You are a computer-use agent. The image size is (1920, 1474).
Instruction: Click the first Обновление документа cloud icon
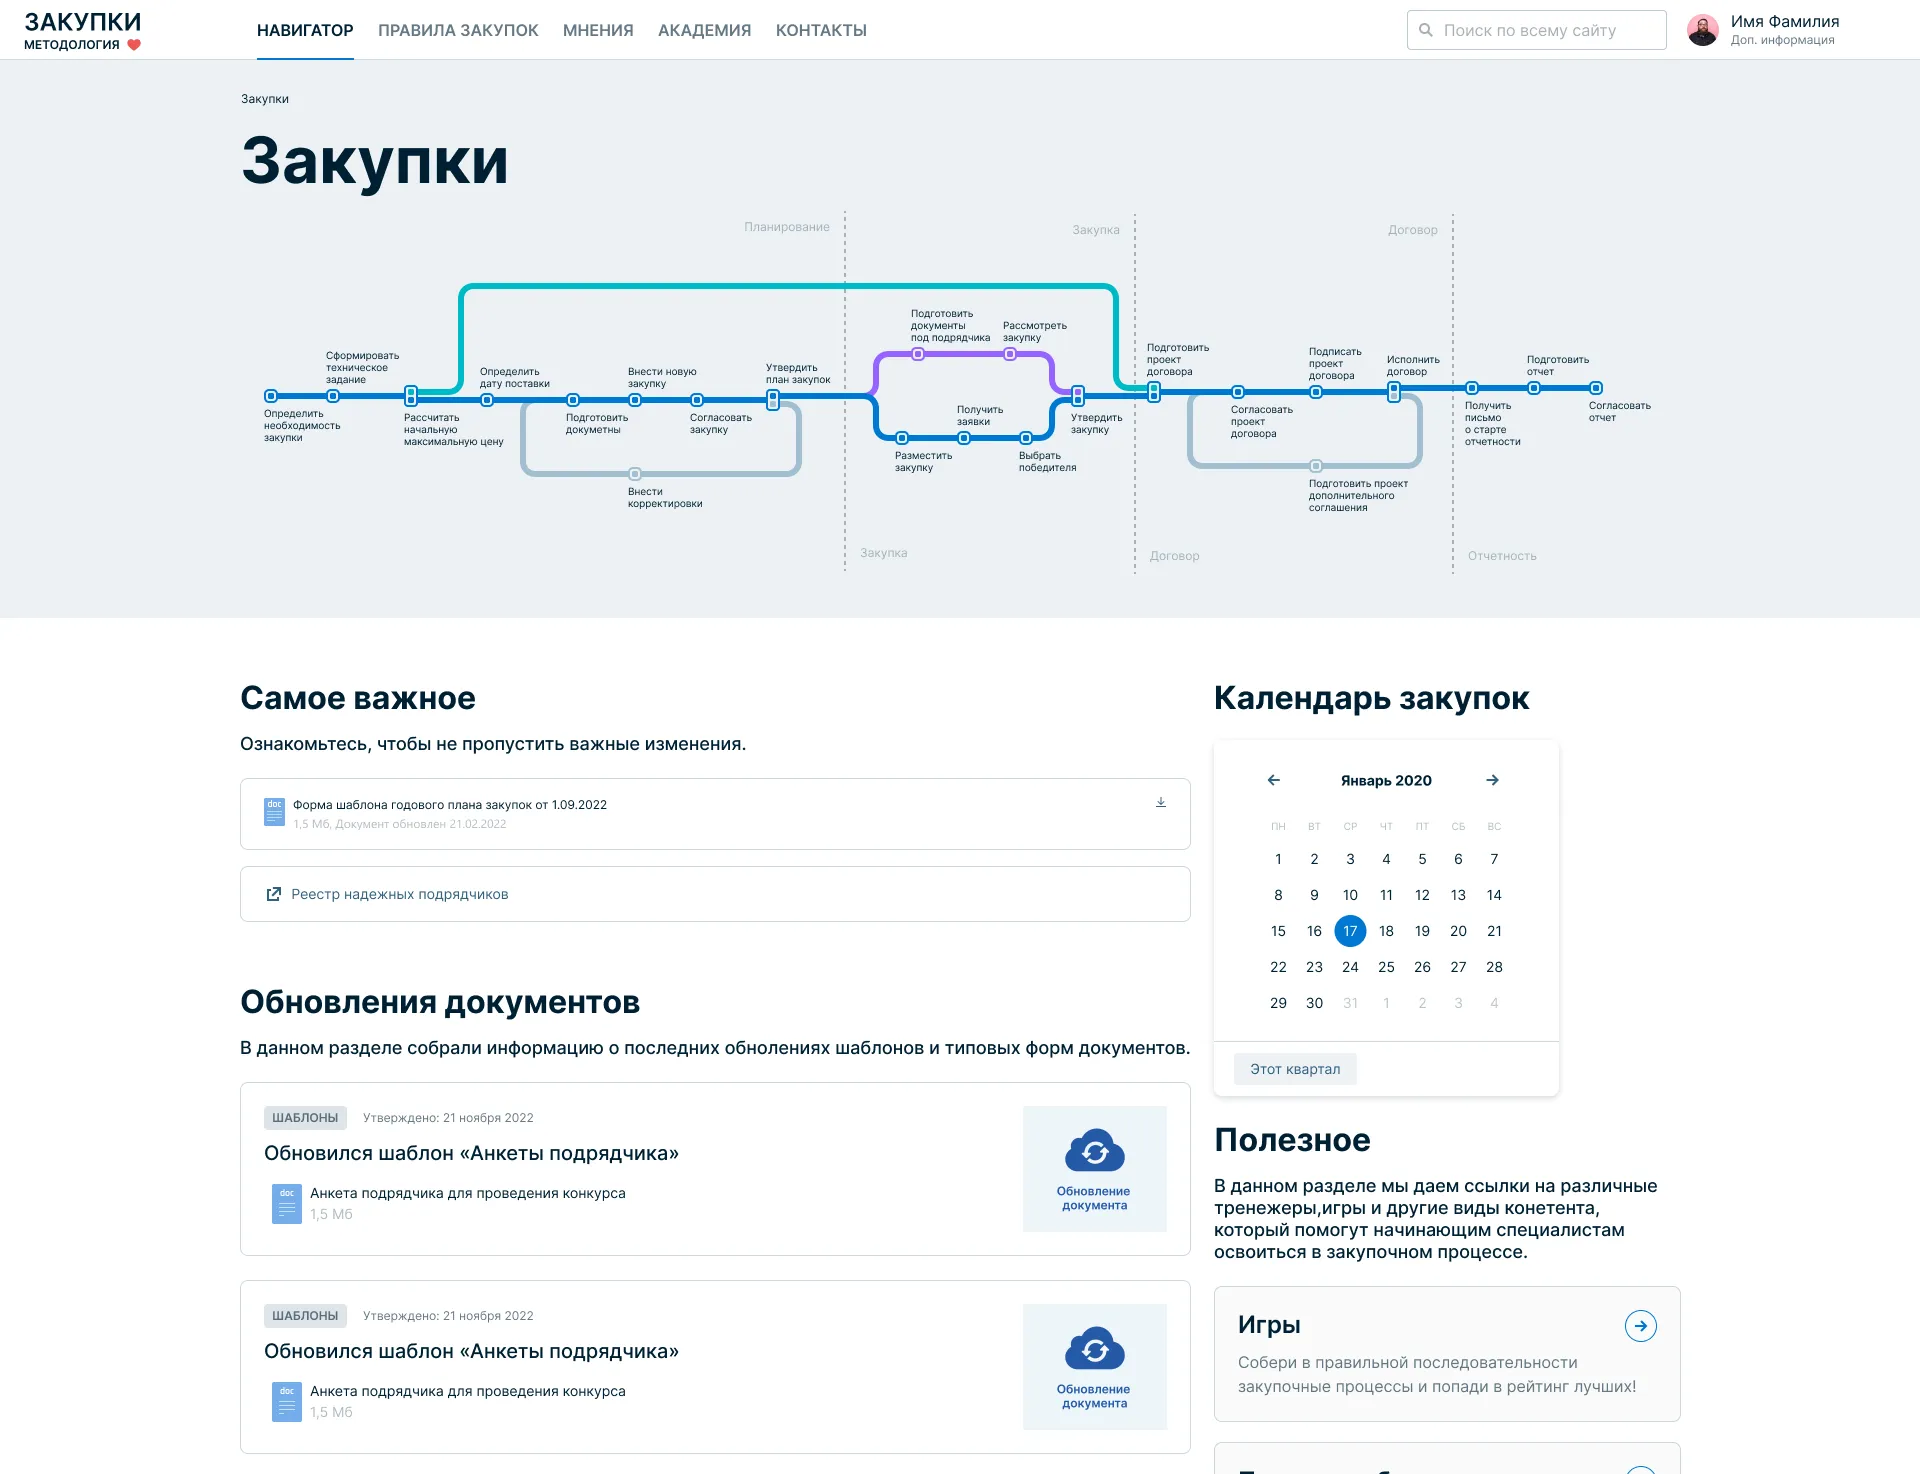click(x=1094, y=1153)
